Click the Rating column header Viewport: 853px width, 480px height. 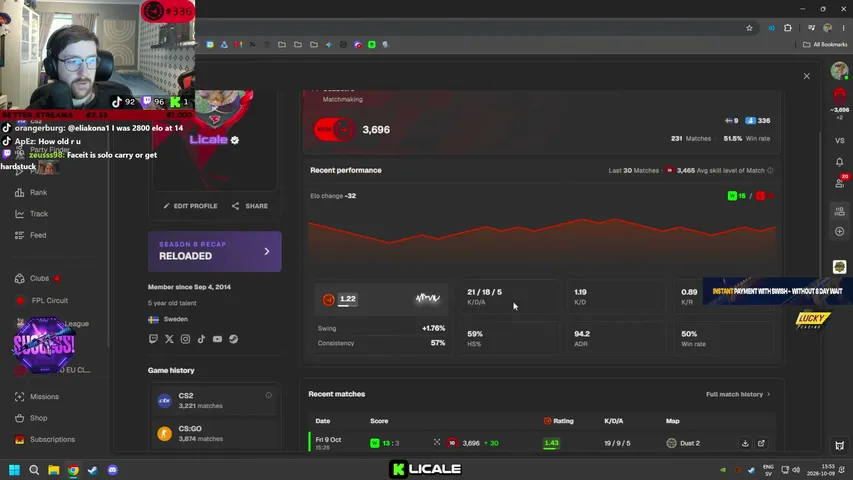click(559, 421)
